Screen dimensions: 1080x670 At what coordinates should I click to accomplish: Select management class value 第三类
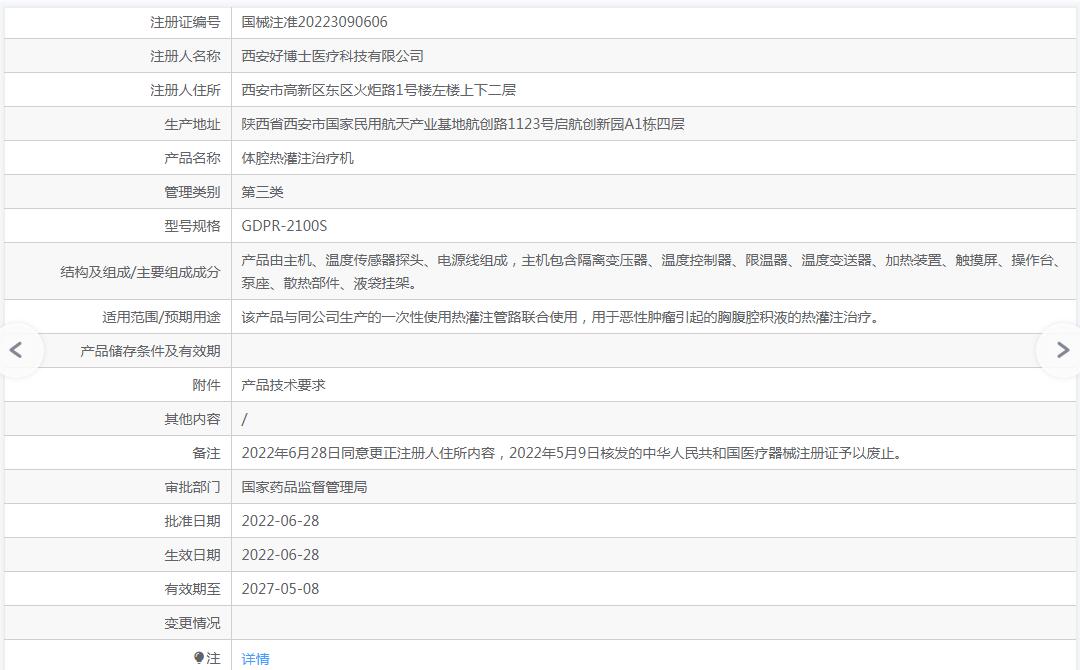pos(262,191)
